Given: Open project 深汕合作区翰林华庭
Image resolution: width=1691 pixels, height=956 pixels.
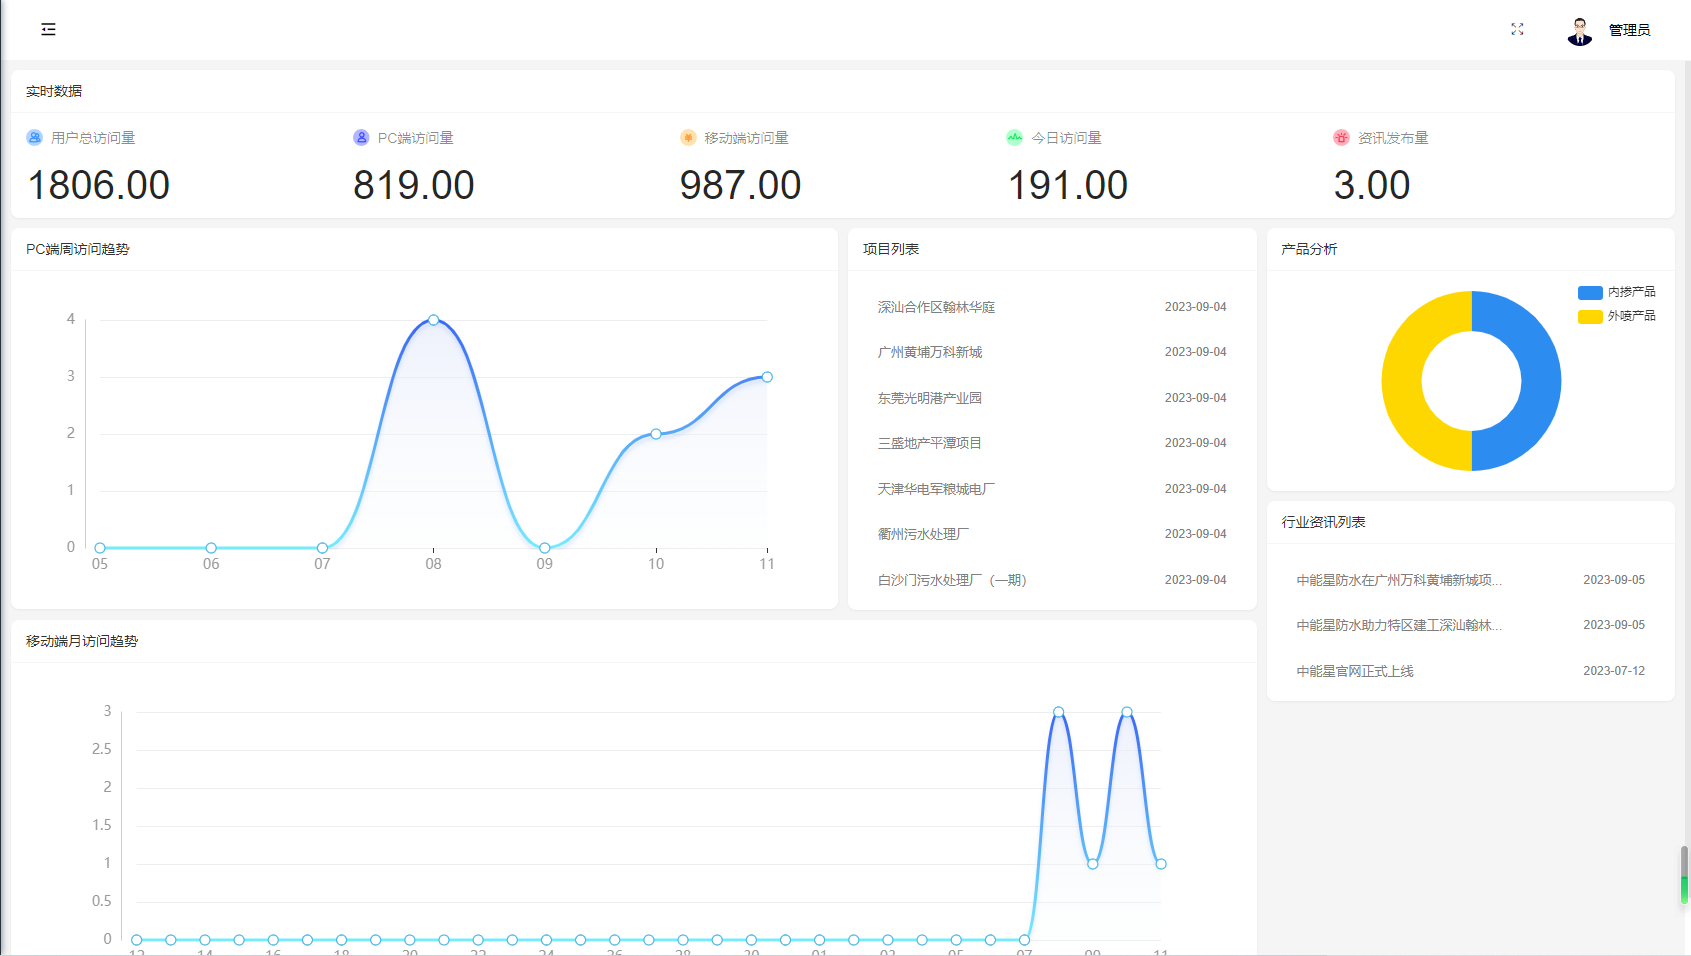Looking at the screenshot, I should tap(936, 307).
